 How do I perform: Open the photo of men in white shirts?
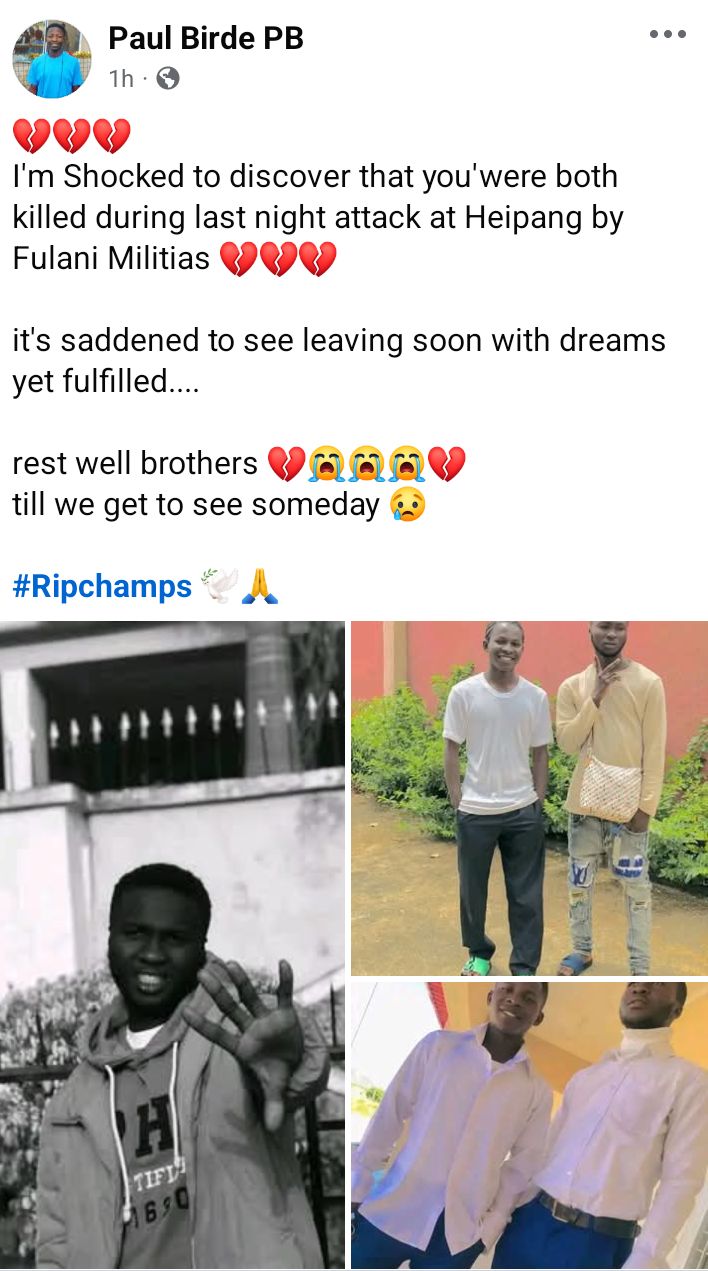pos(530,1125)
